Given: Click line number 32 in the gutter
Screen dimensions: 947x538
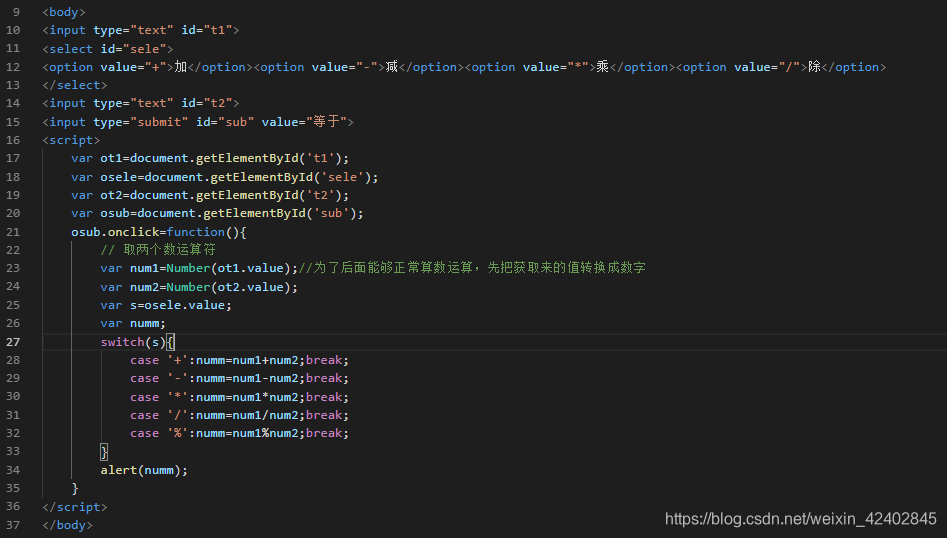Looking at the screenshot, I should 13,433.
